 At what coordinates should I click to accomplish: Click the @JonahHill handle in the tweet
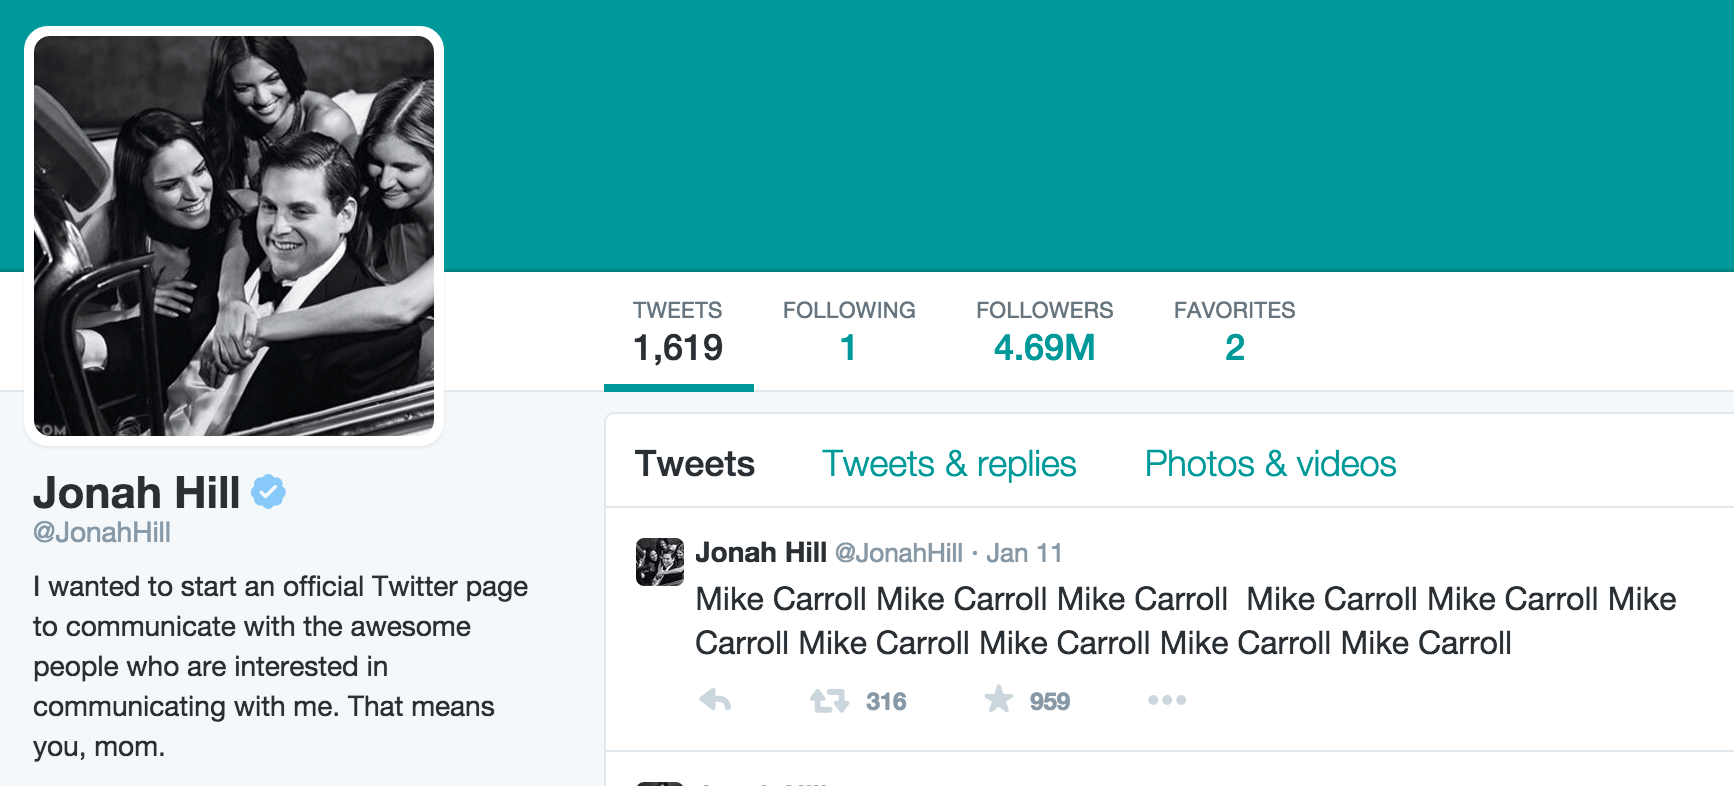tap(898, 553)
